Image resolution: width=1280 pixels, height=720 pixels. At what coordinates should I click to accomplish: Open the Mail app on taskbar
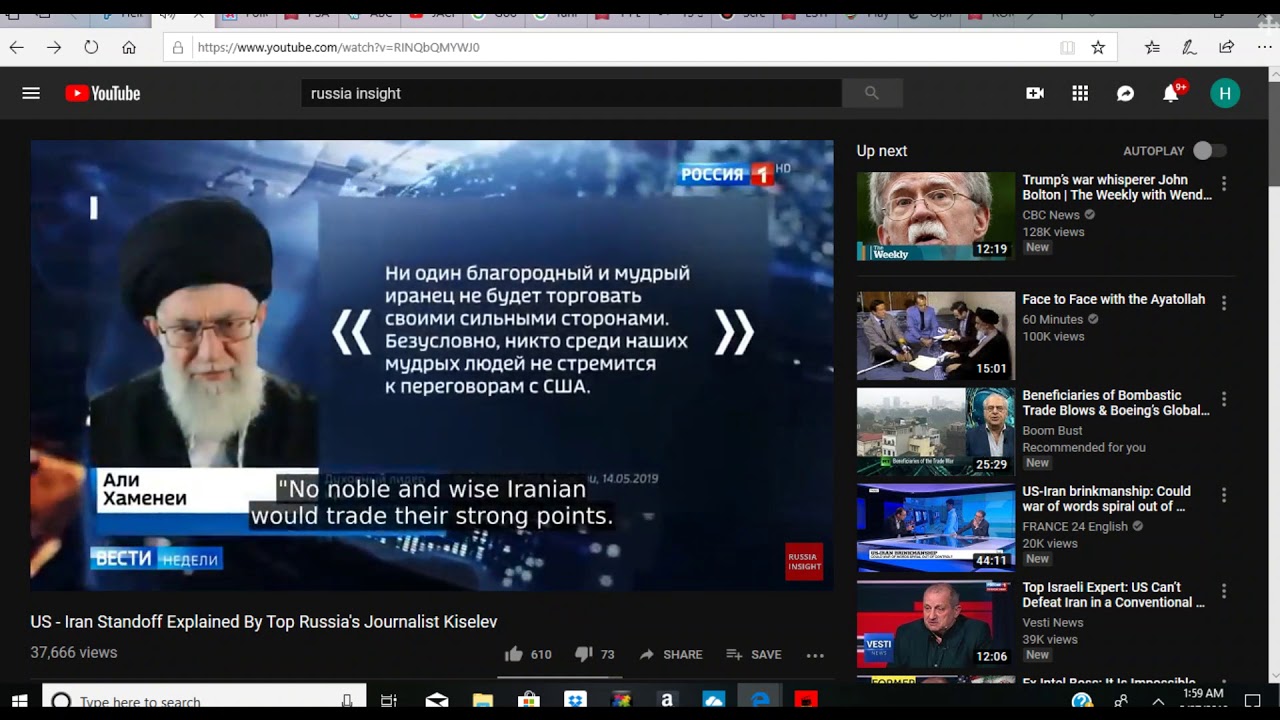[x=437, y=701]
